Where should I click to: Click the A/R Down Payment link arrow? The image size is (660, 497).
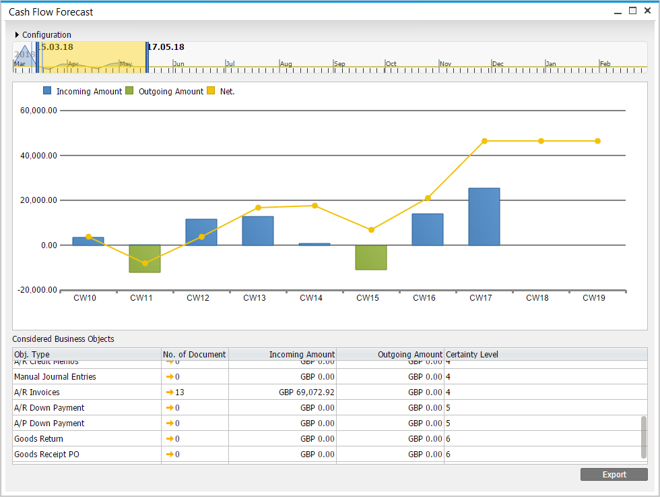click(169, 408)
